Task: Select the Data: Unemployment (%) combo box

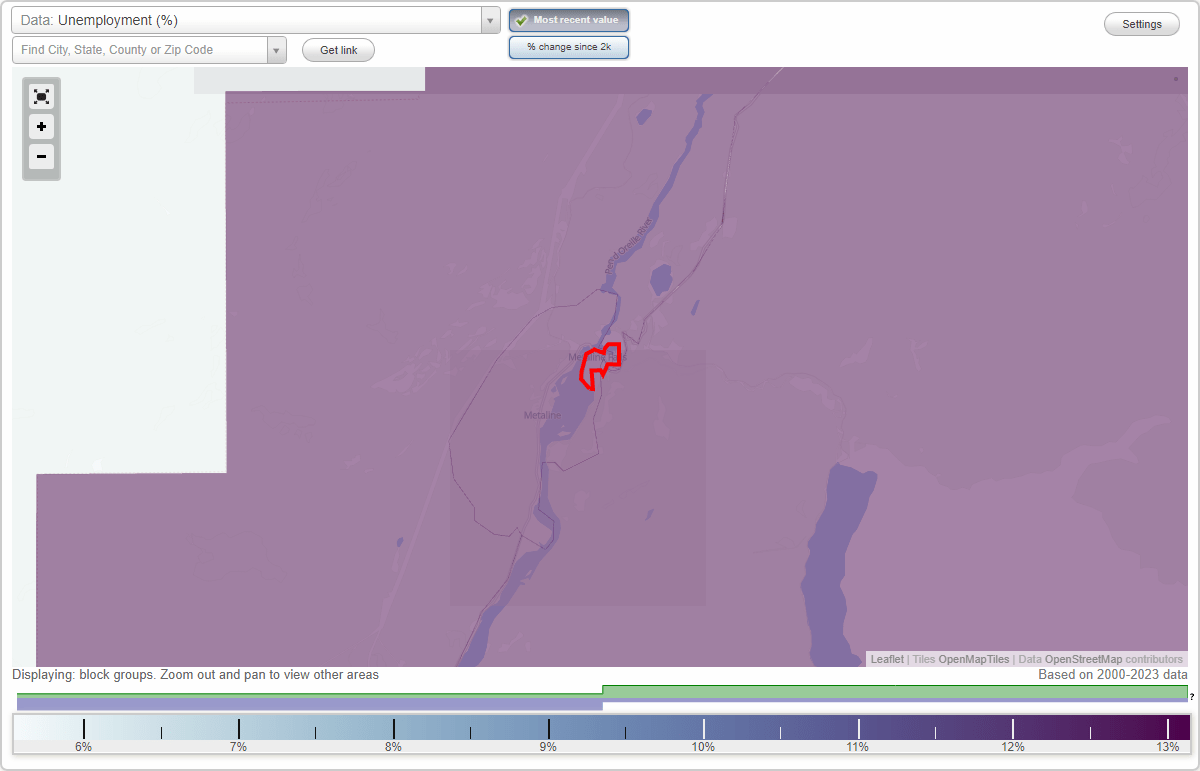Action: point(255,20)
